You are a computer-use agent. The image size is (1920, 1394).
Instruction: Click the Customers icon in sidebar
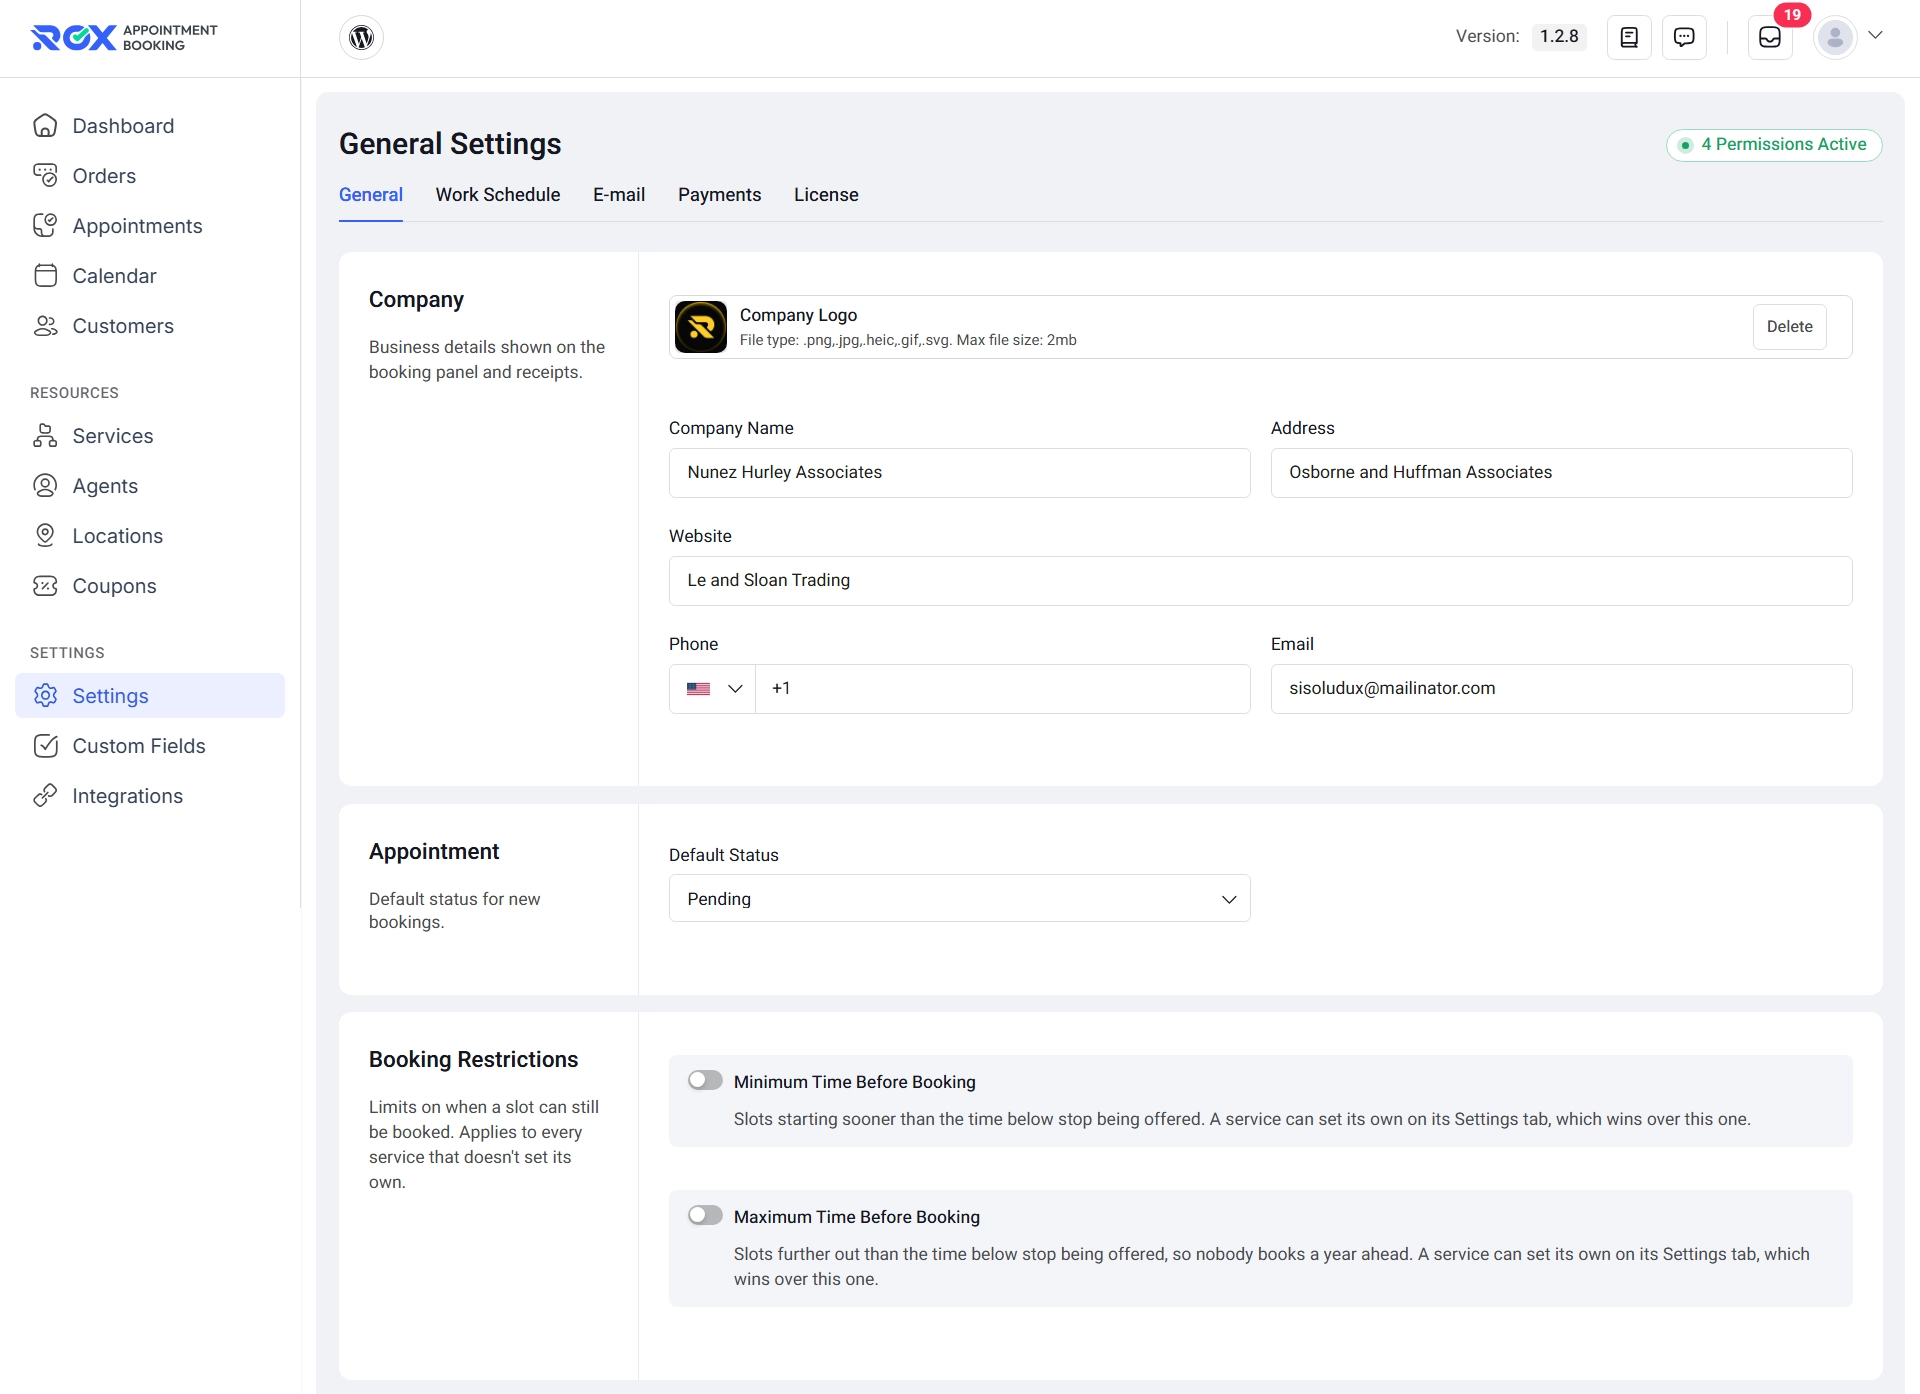(x=45, y=326)
